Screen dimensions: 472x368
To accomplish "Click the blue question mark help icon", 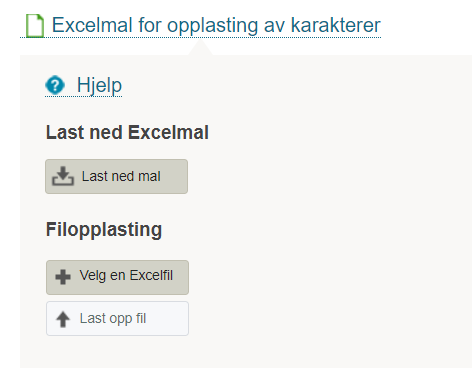I will click(x=55, y=85).
